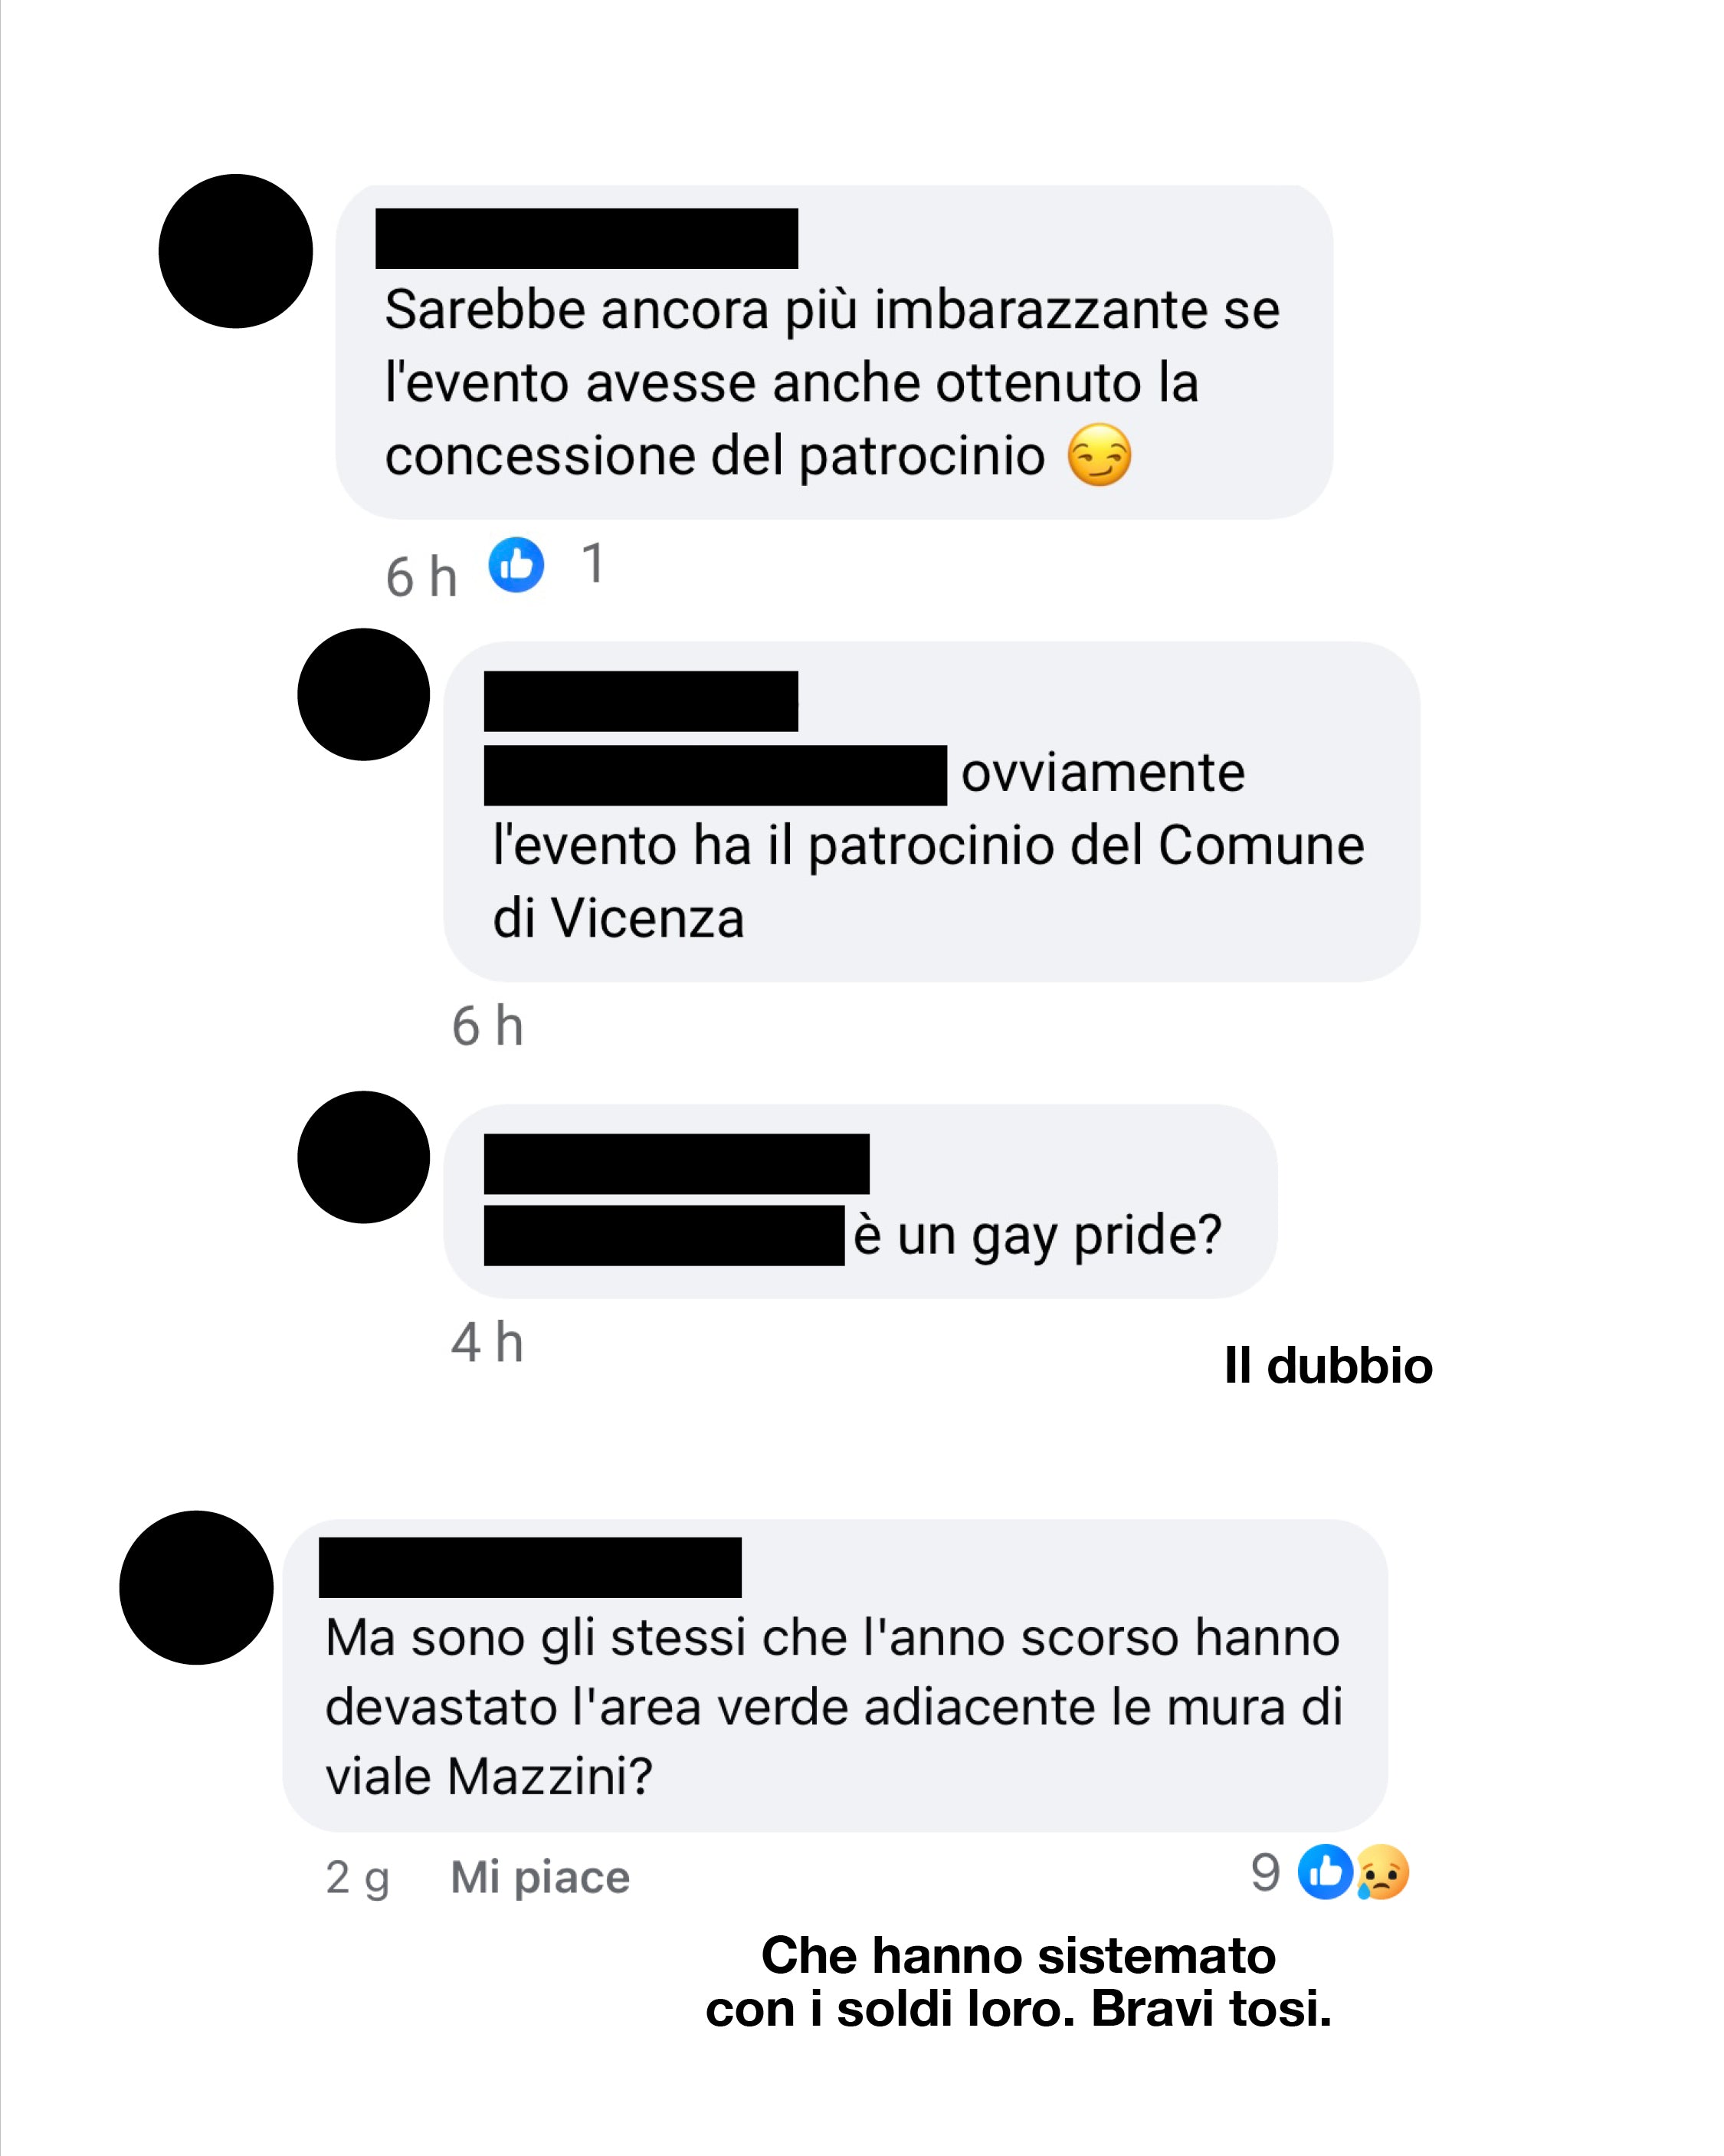Click redacted mention before 'ovviamente'

tap(715, 775)
